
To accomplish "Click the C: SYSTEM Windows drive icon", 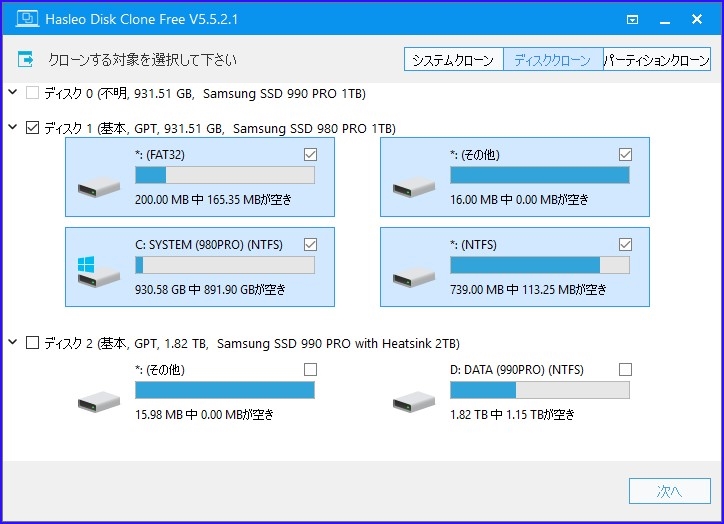I will tap(99, 271).
